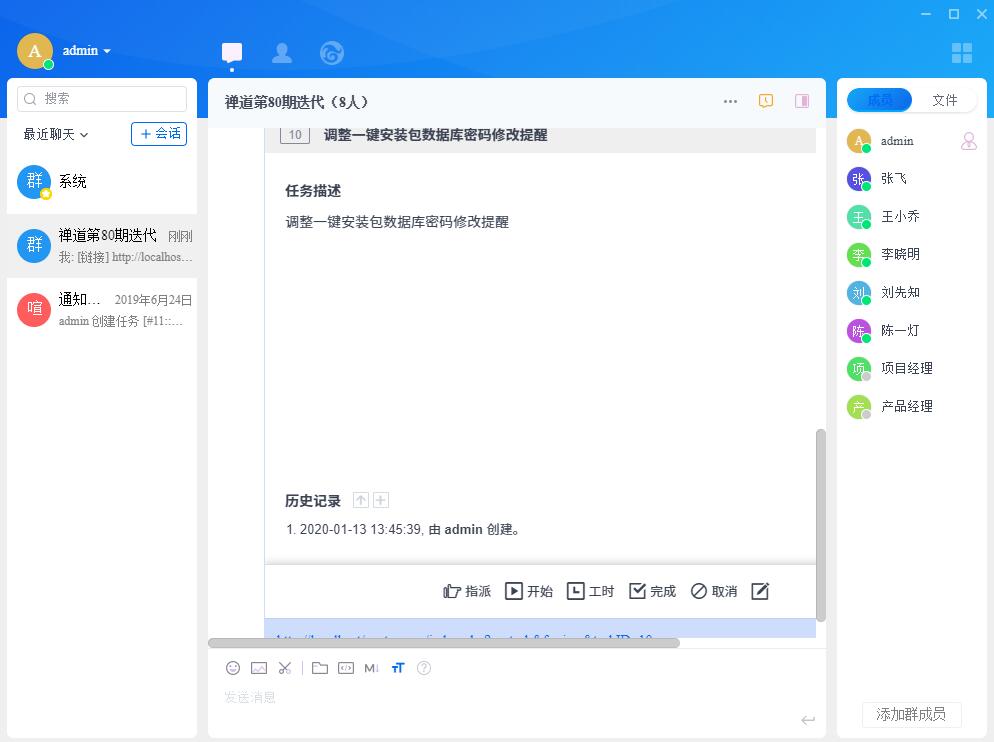Image resolution: width=994 pixels, height=742 pixels.
Task: Open the emoji picker icon
Action: pos(233,668)
